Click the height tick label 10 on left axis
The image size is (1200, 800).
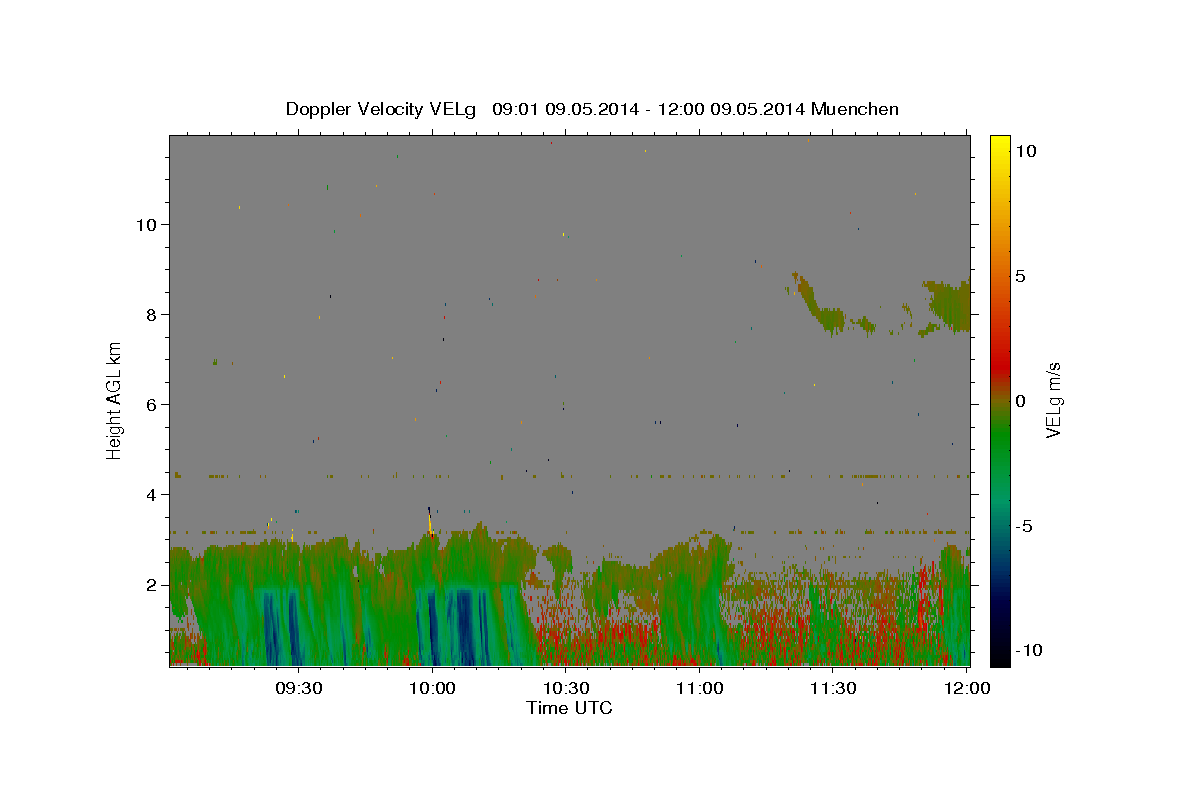click(x=147, y=225)
